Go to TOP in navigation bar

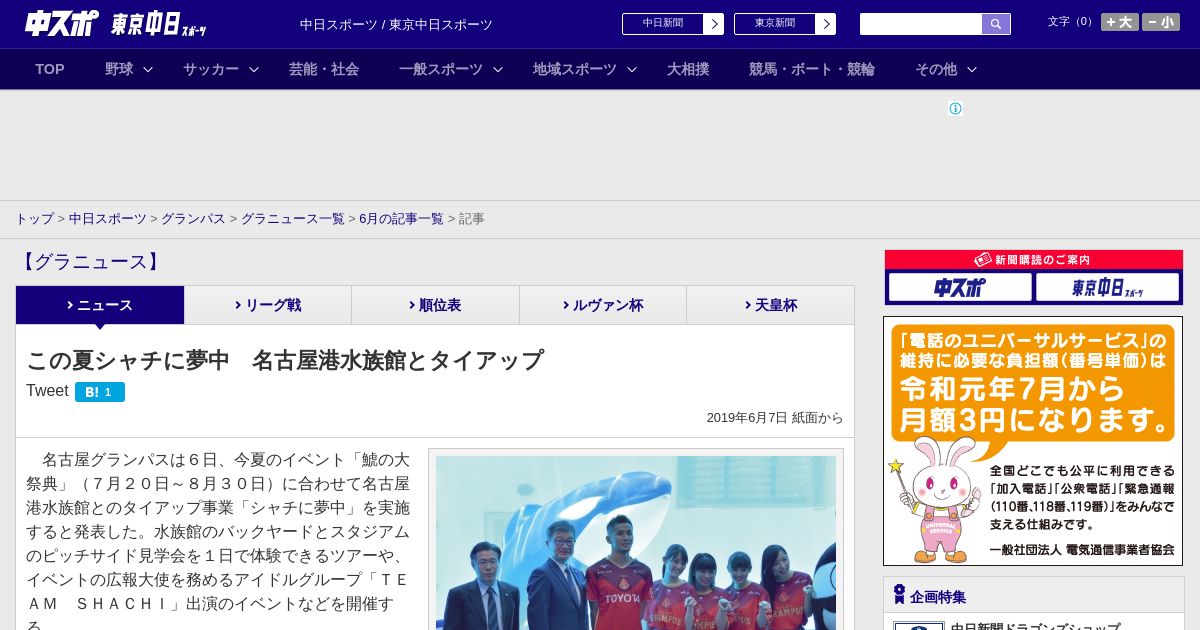[x=50, y=69]
